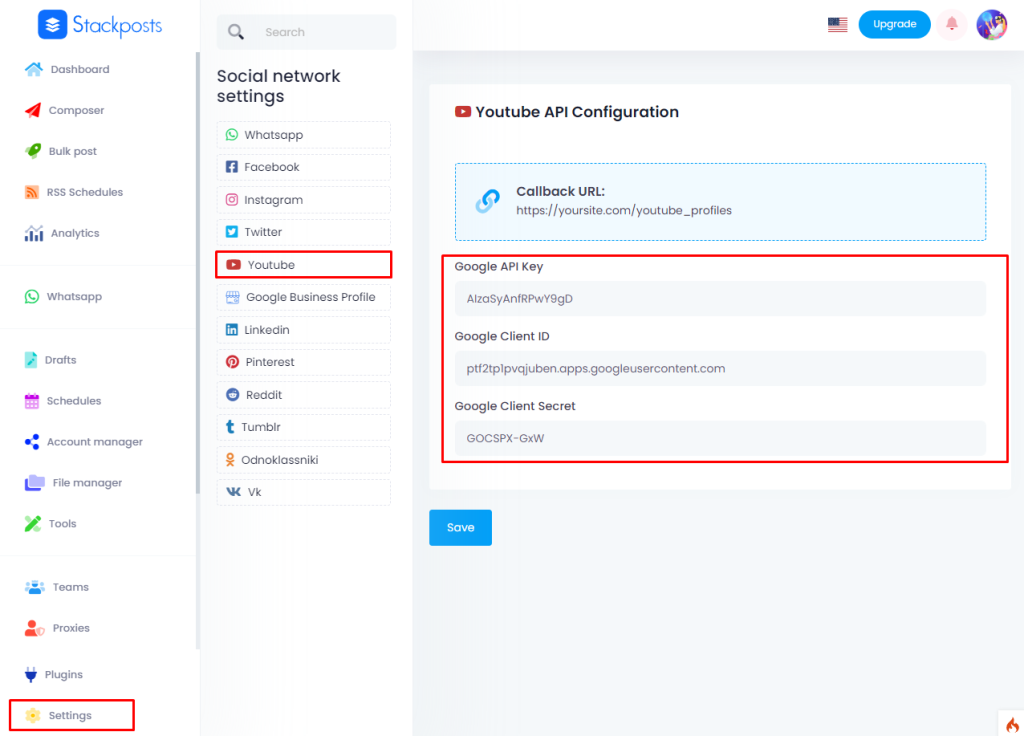Click the sidebar vertical scrollbar
Screen dimensions: 1024x736
(197, 300)
